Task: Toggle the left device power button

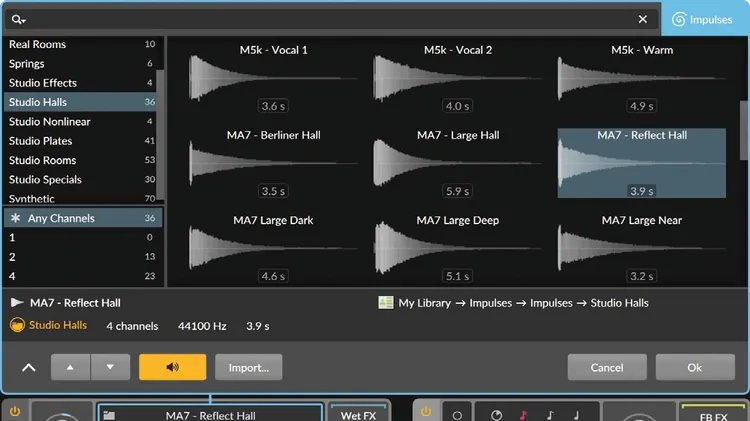Action: point(15,411)
